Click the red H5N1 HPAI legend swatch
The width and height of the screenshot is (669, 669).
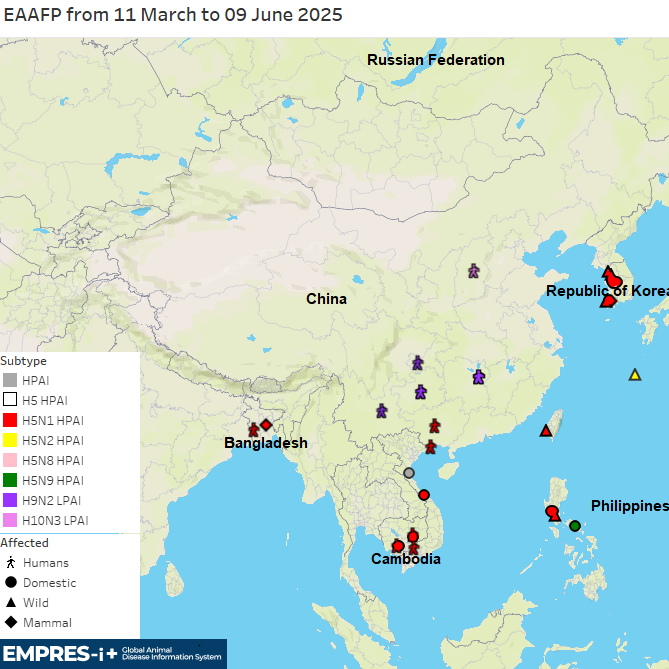[10, 420]
